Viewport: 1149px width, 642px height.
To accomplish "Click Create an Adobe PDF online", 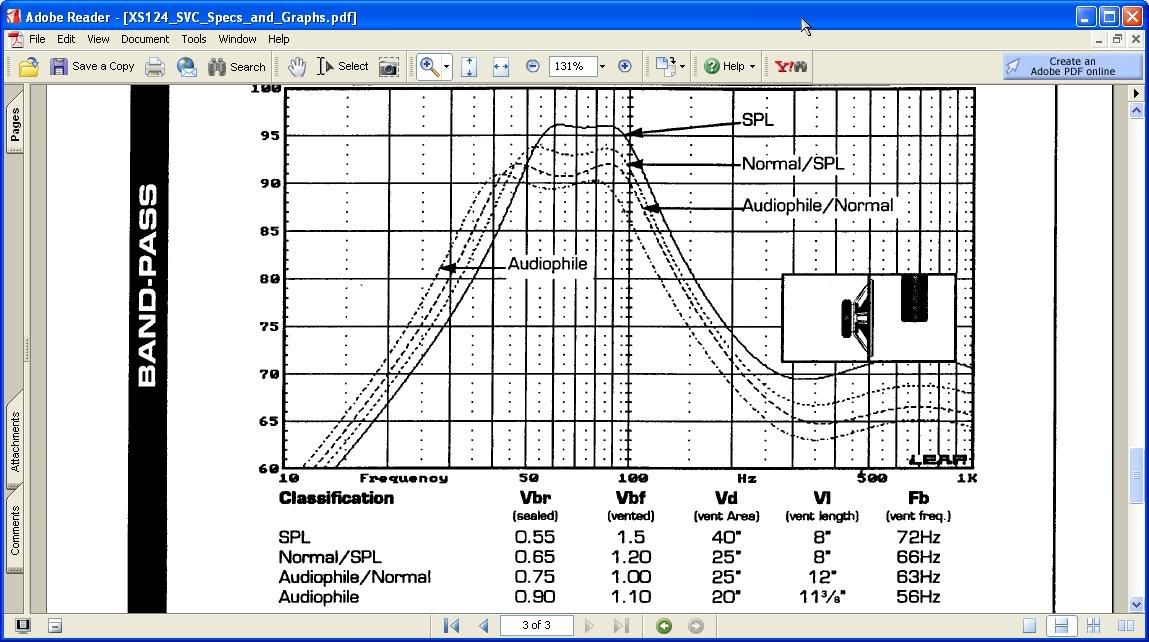I will (x=1071, y=66).
